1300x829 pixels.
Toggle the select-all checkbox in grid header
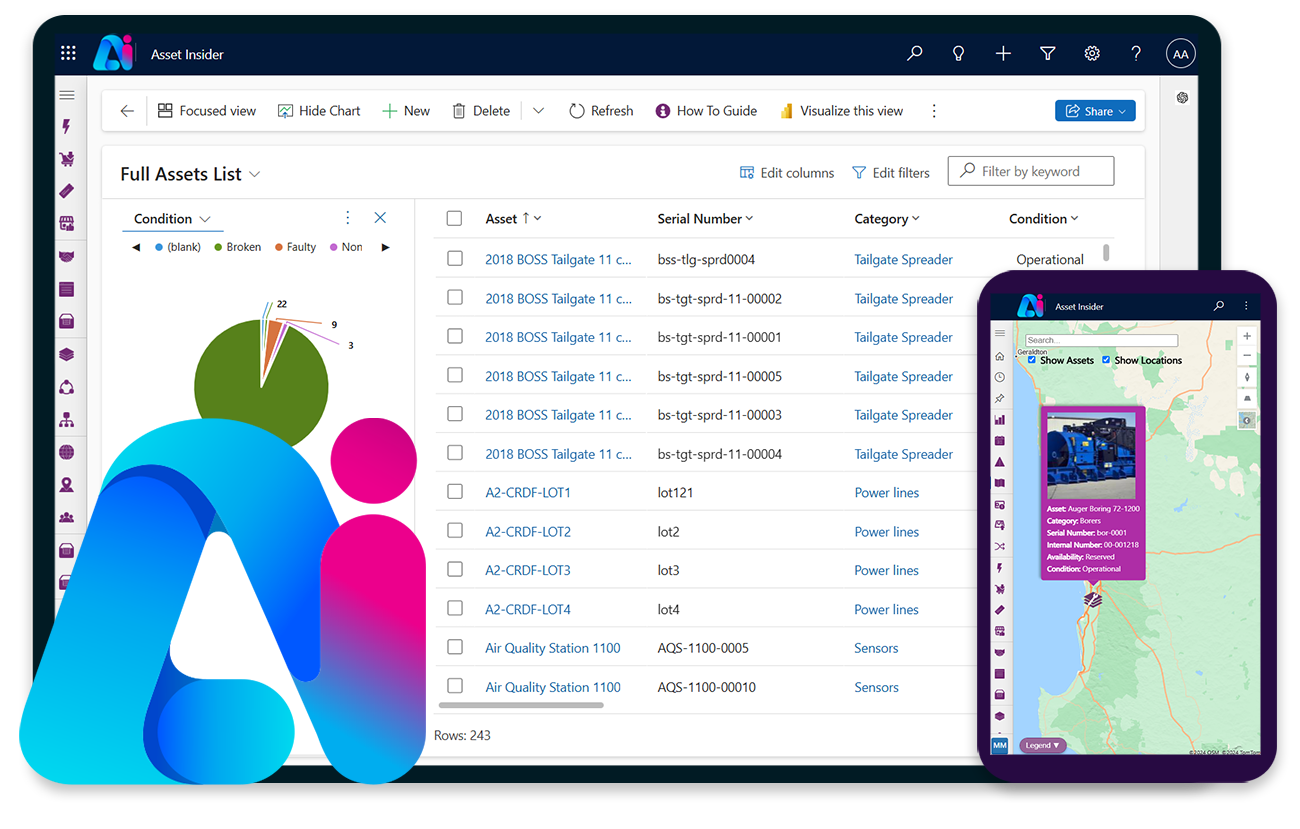[454, 219]
